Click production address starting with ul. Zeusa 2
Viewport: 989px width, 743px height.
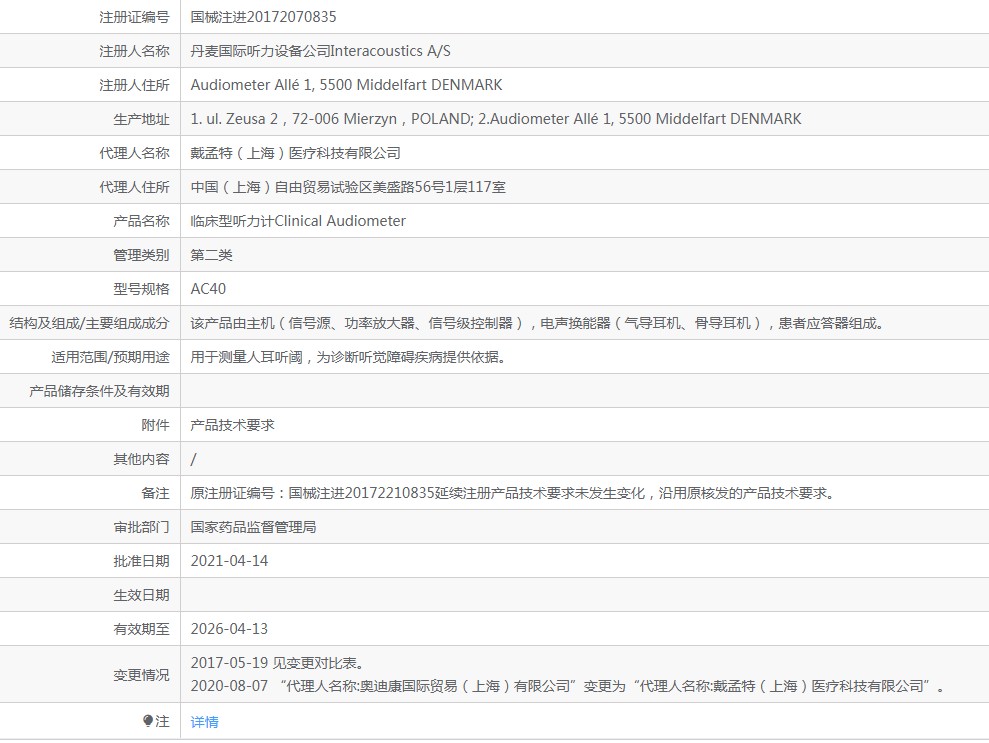[x=496, y=119]
